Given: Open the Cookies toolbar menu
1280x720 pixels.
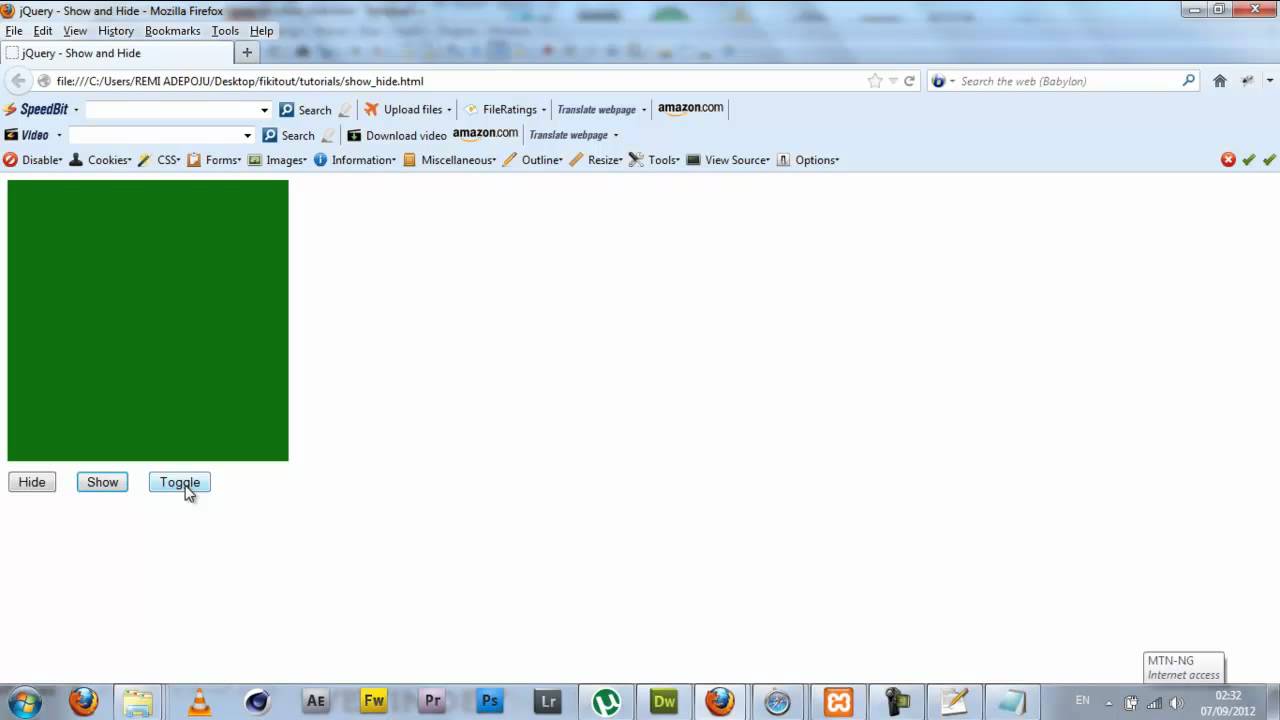Looking at the screenshot, I should (x=100, y=160).
